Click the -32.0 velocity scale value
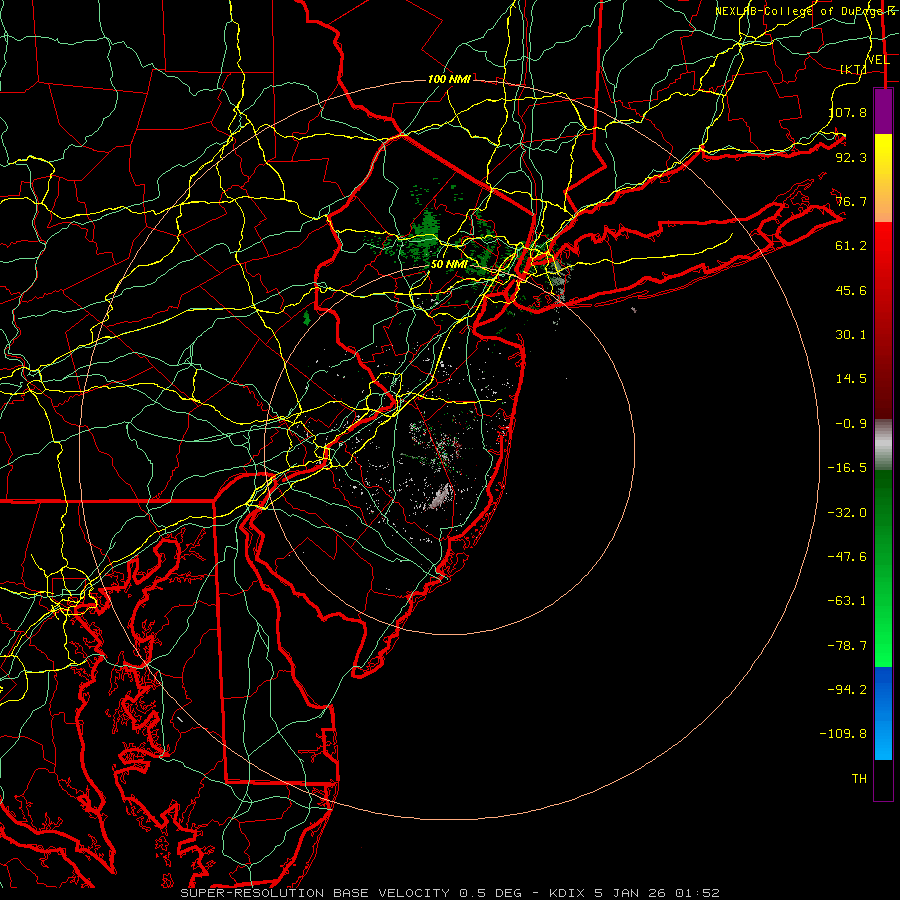This screenshot has height=900, width=900. click(847, 513)
